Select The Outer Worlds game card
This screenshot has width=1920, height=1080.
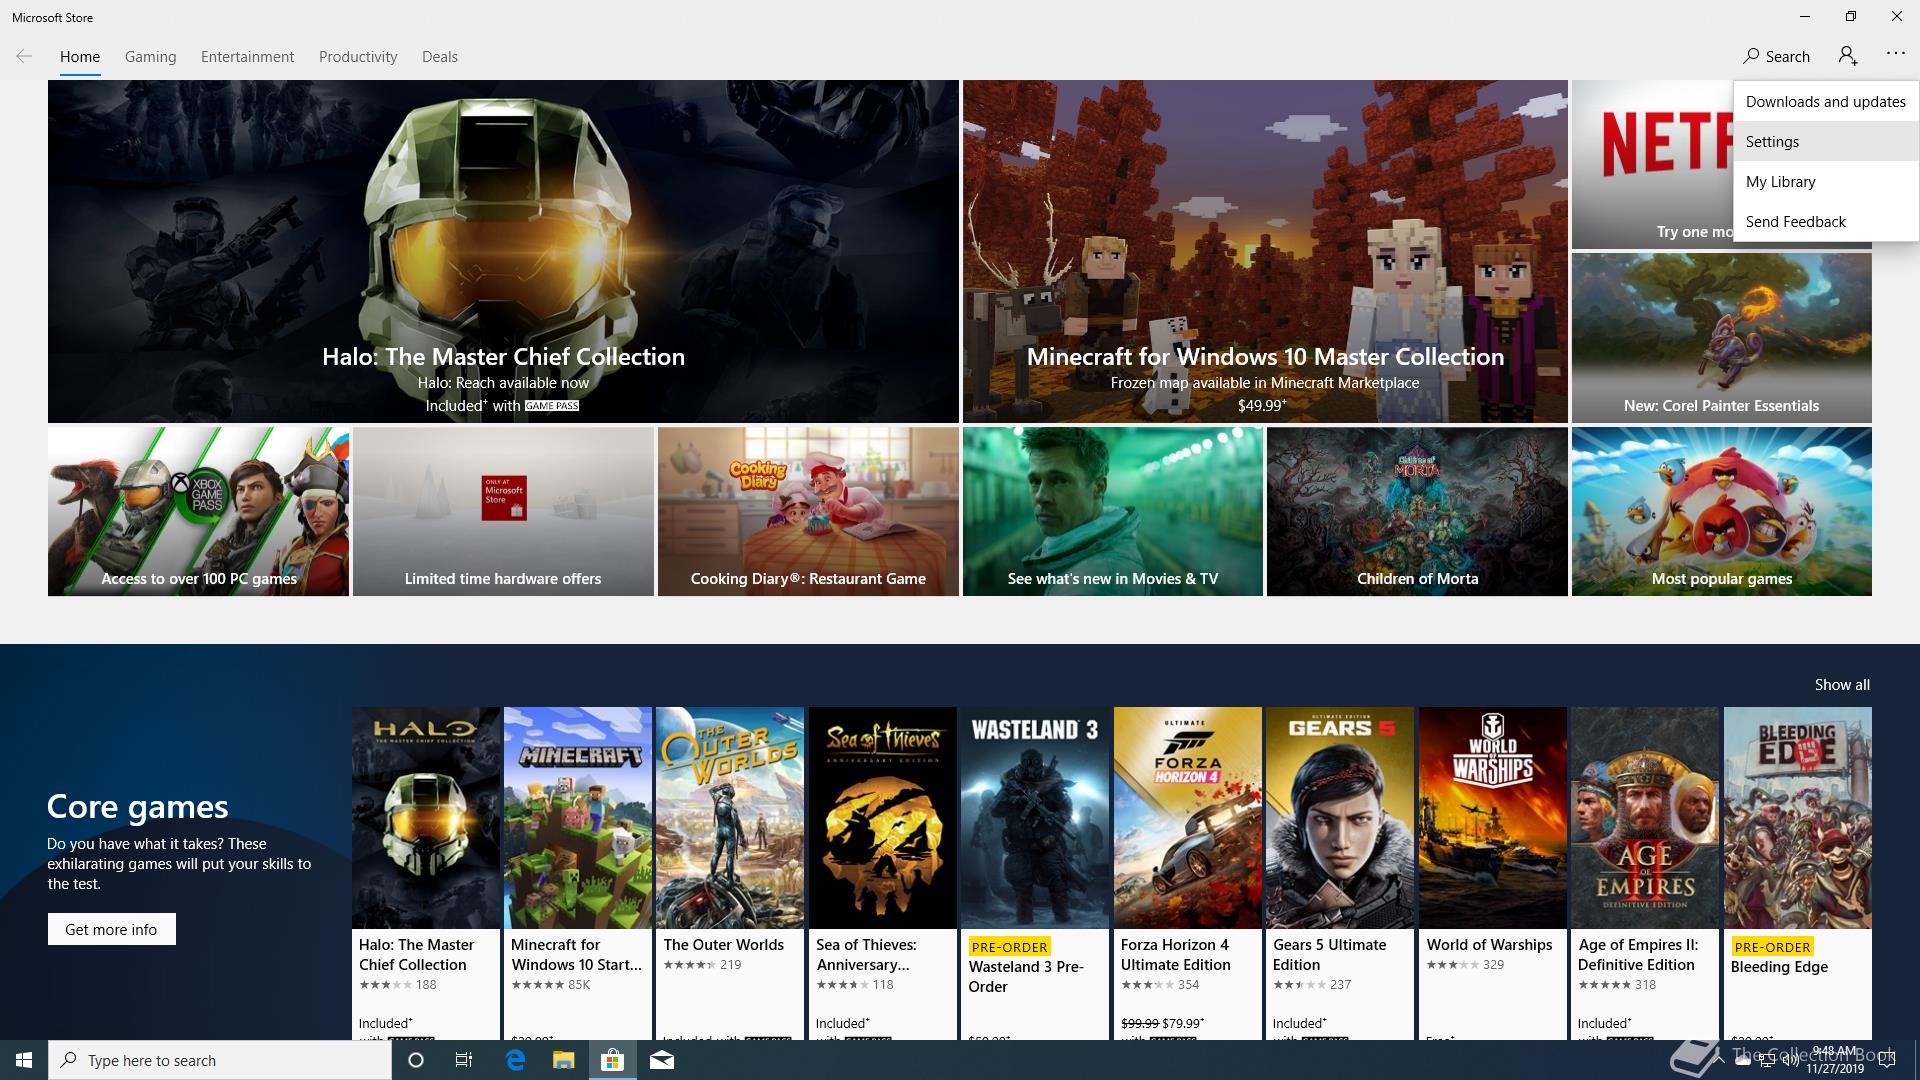pyautogui.click(x=730, y=873)
